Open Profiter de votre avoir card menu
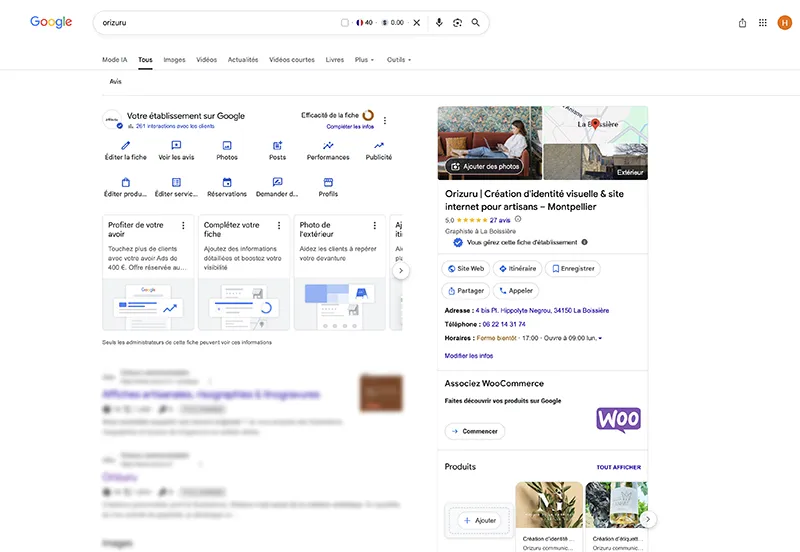This screenshot has width=800, height=552. (183, 225)
